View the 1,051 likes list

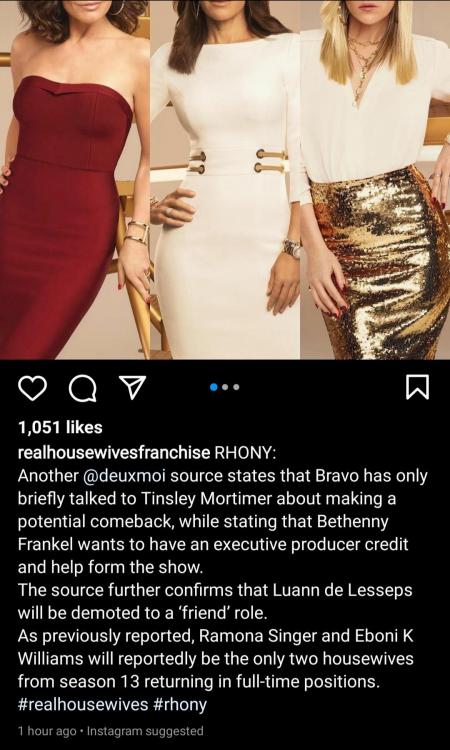pyautogui.click(x=60, y=427)
